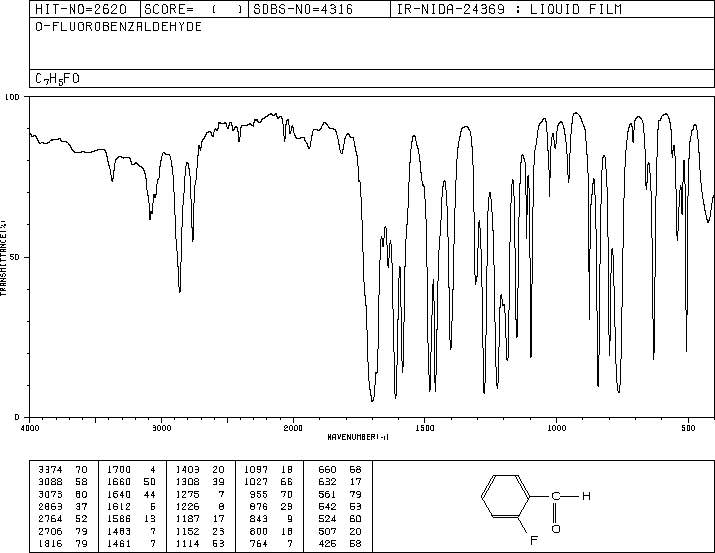Click the 1275 peak table entry
The image size is (715, 553).
(200, 494)
